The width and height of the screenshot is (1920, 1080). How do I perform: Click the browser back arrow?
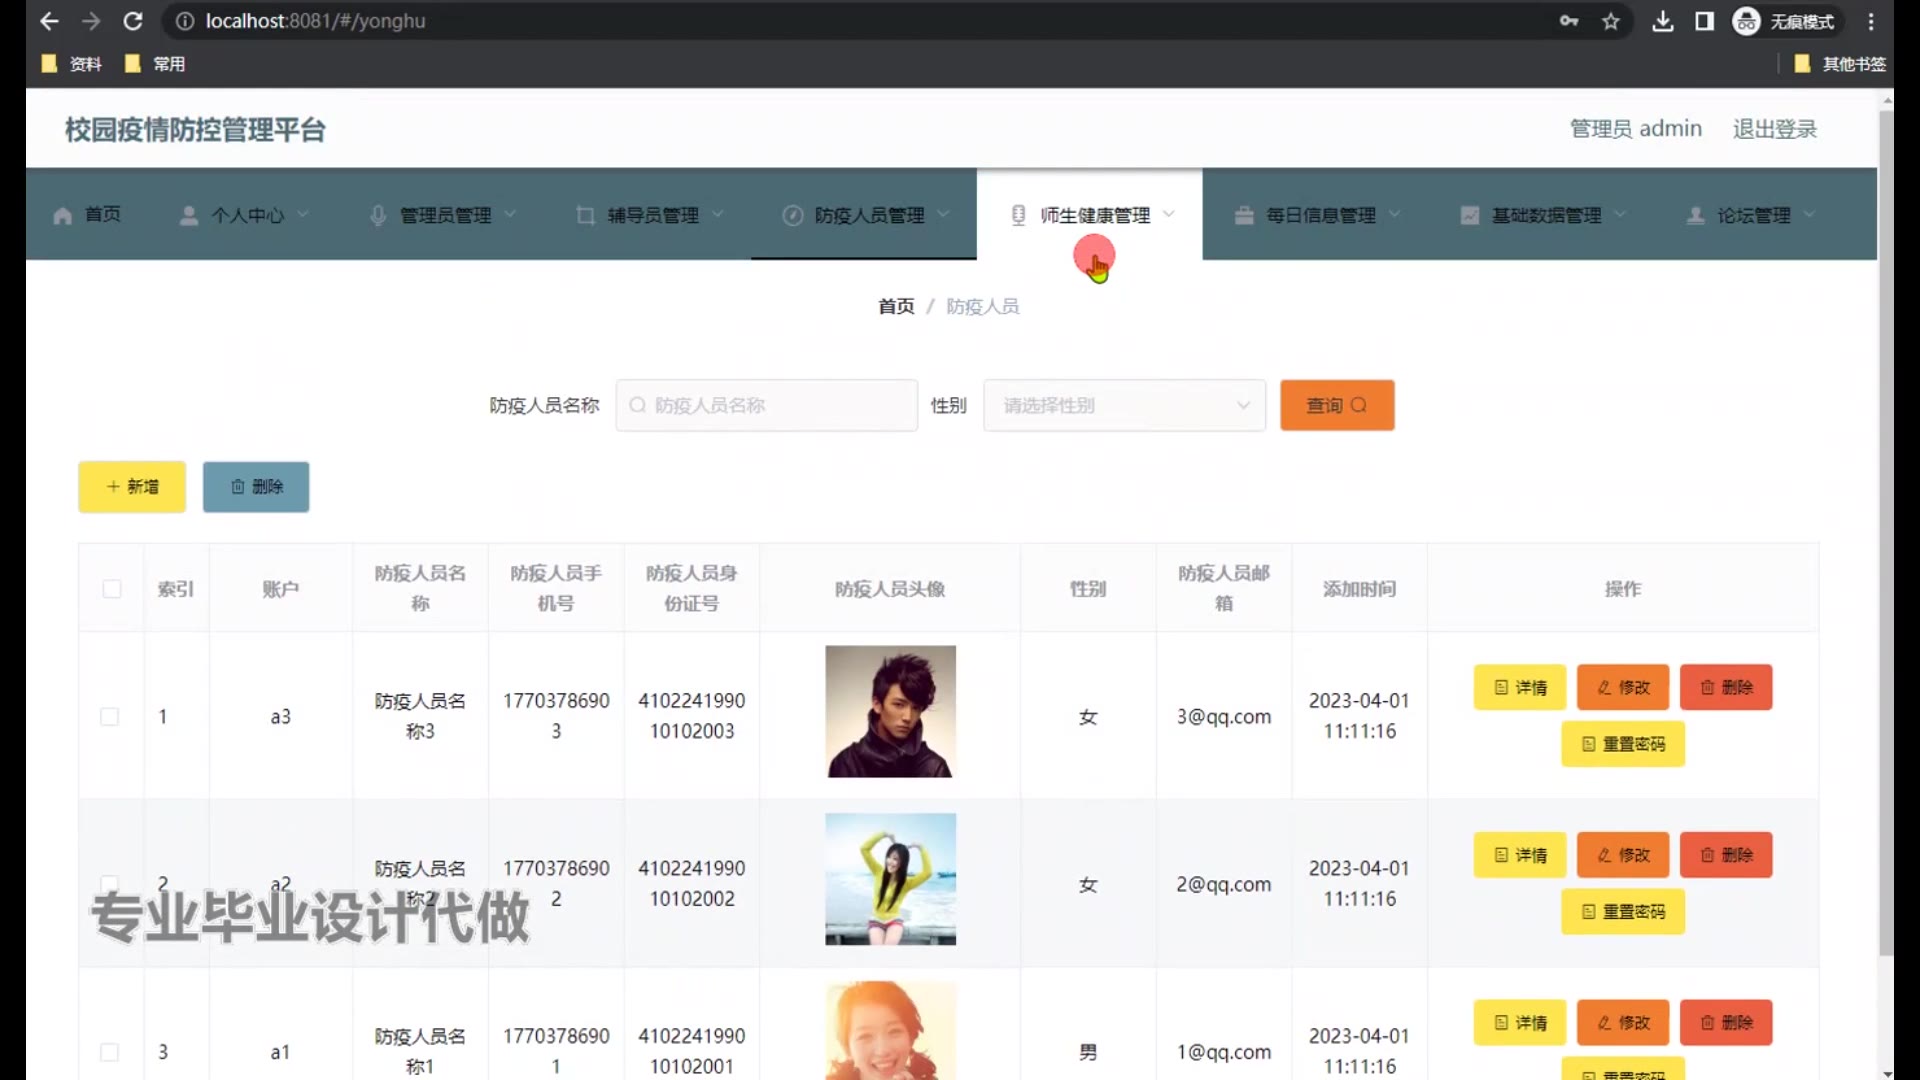49,21
